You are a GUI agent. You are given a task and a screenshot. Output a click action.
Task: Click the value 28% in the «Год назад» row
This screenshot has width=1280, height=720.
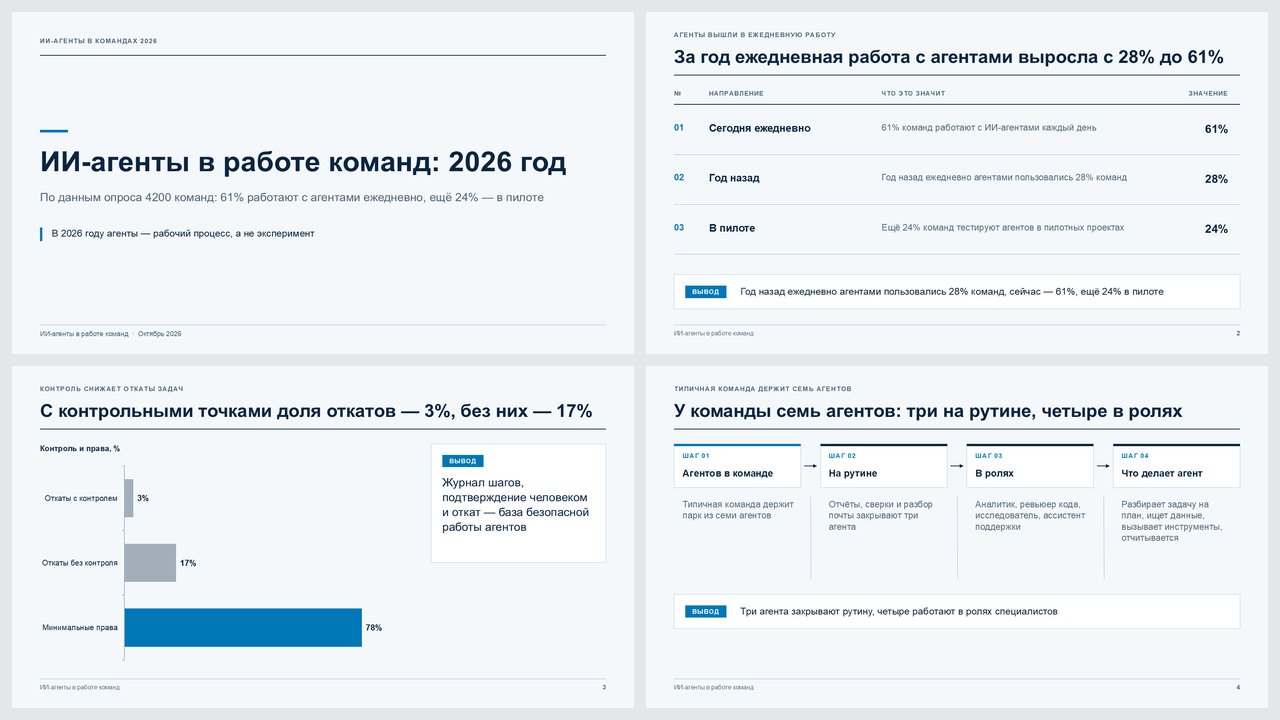tap(1216, 179)
